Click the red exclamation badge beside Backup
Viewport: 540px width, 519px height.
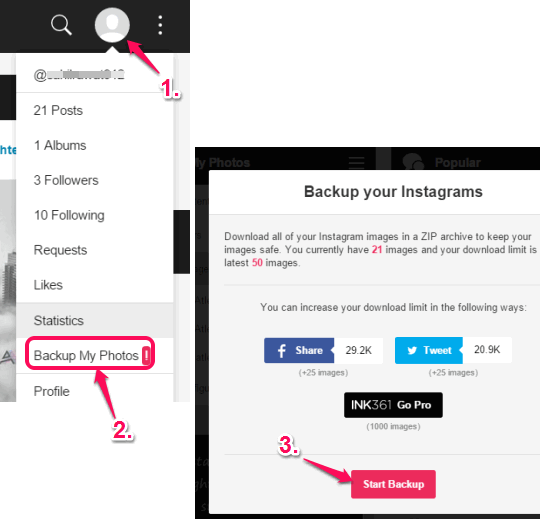point(146,355)
